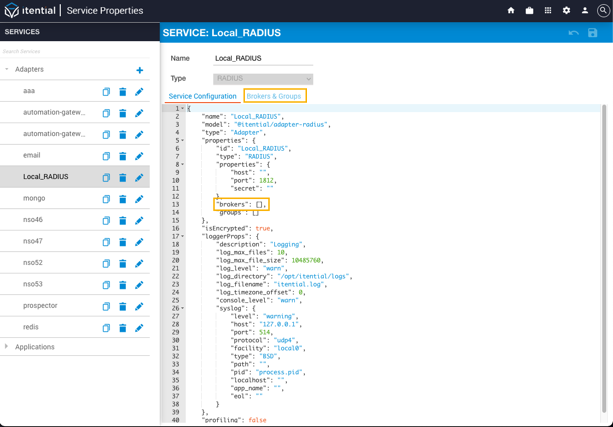Select the nso52 adapter

point(33,263)
